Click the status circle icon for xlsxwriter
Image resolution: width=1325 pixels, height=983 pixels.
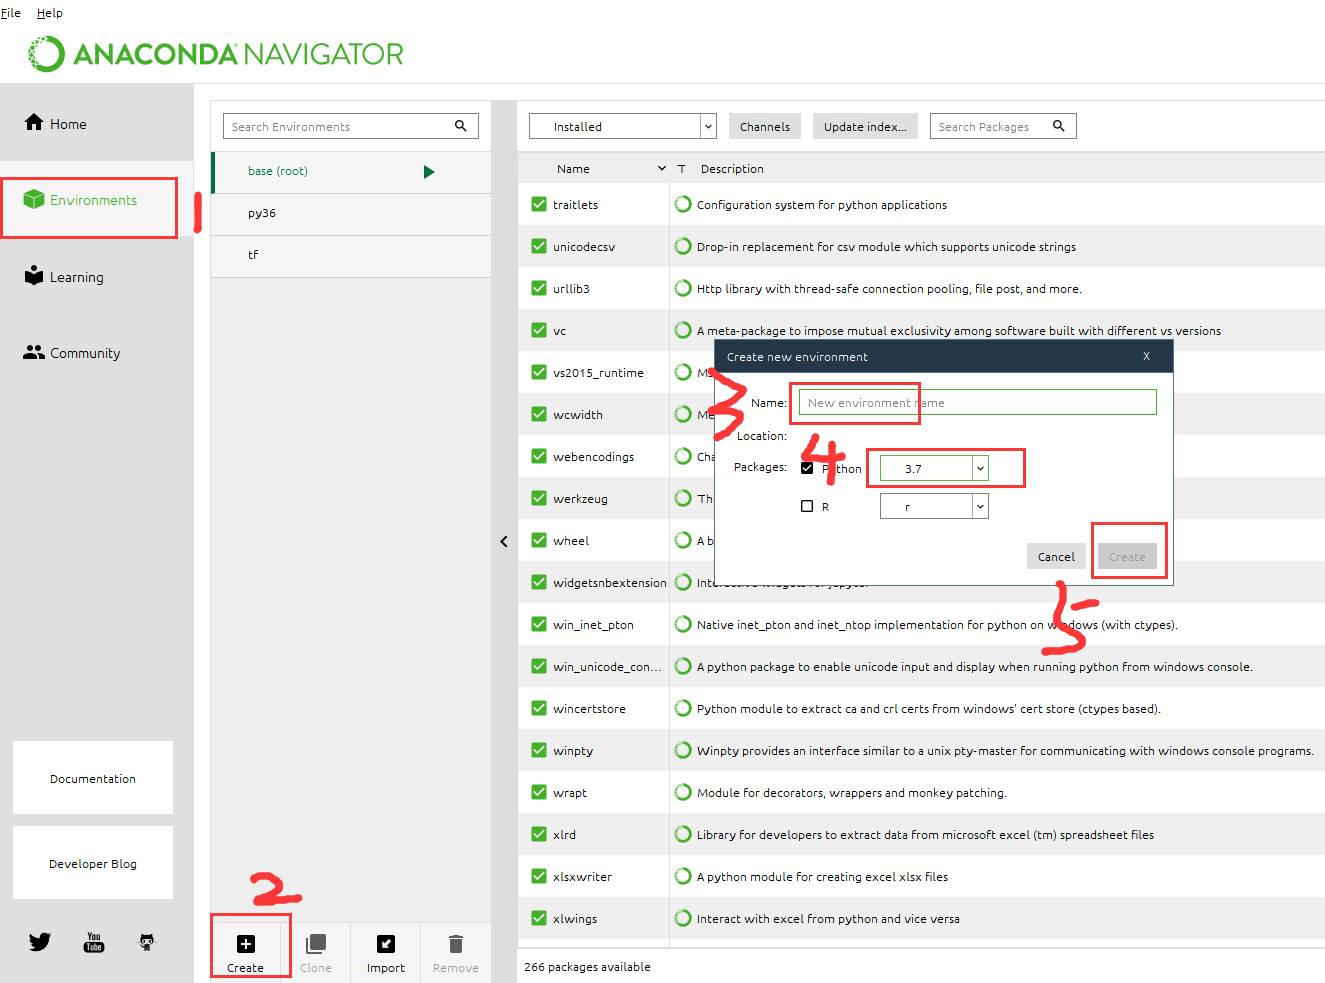coord(683,876)
